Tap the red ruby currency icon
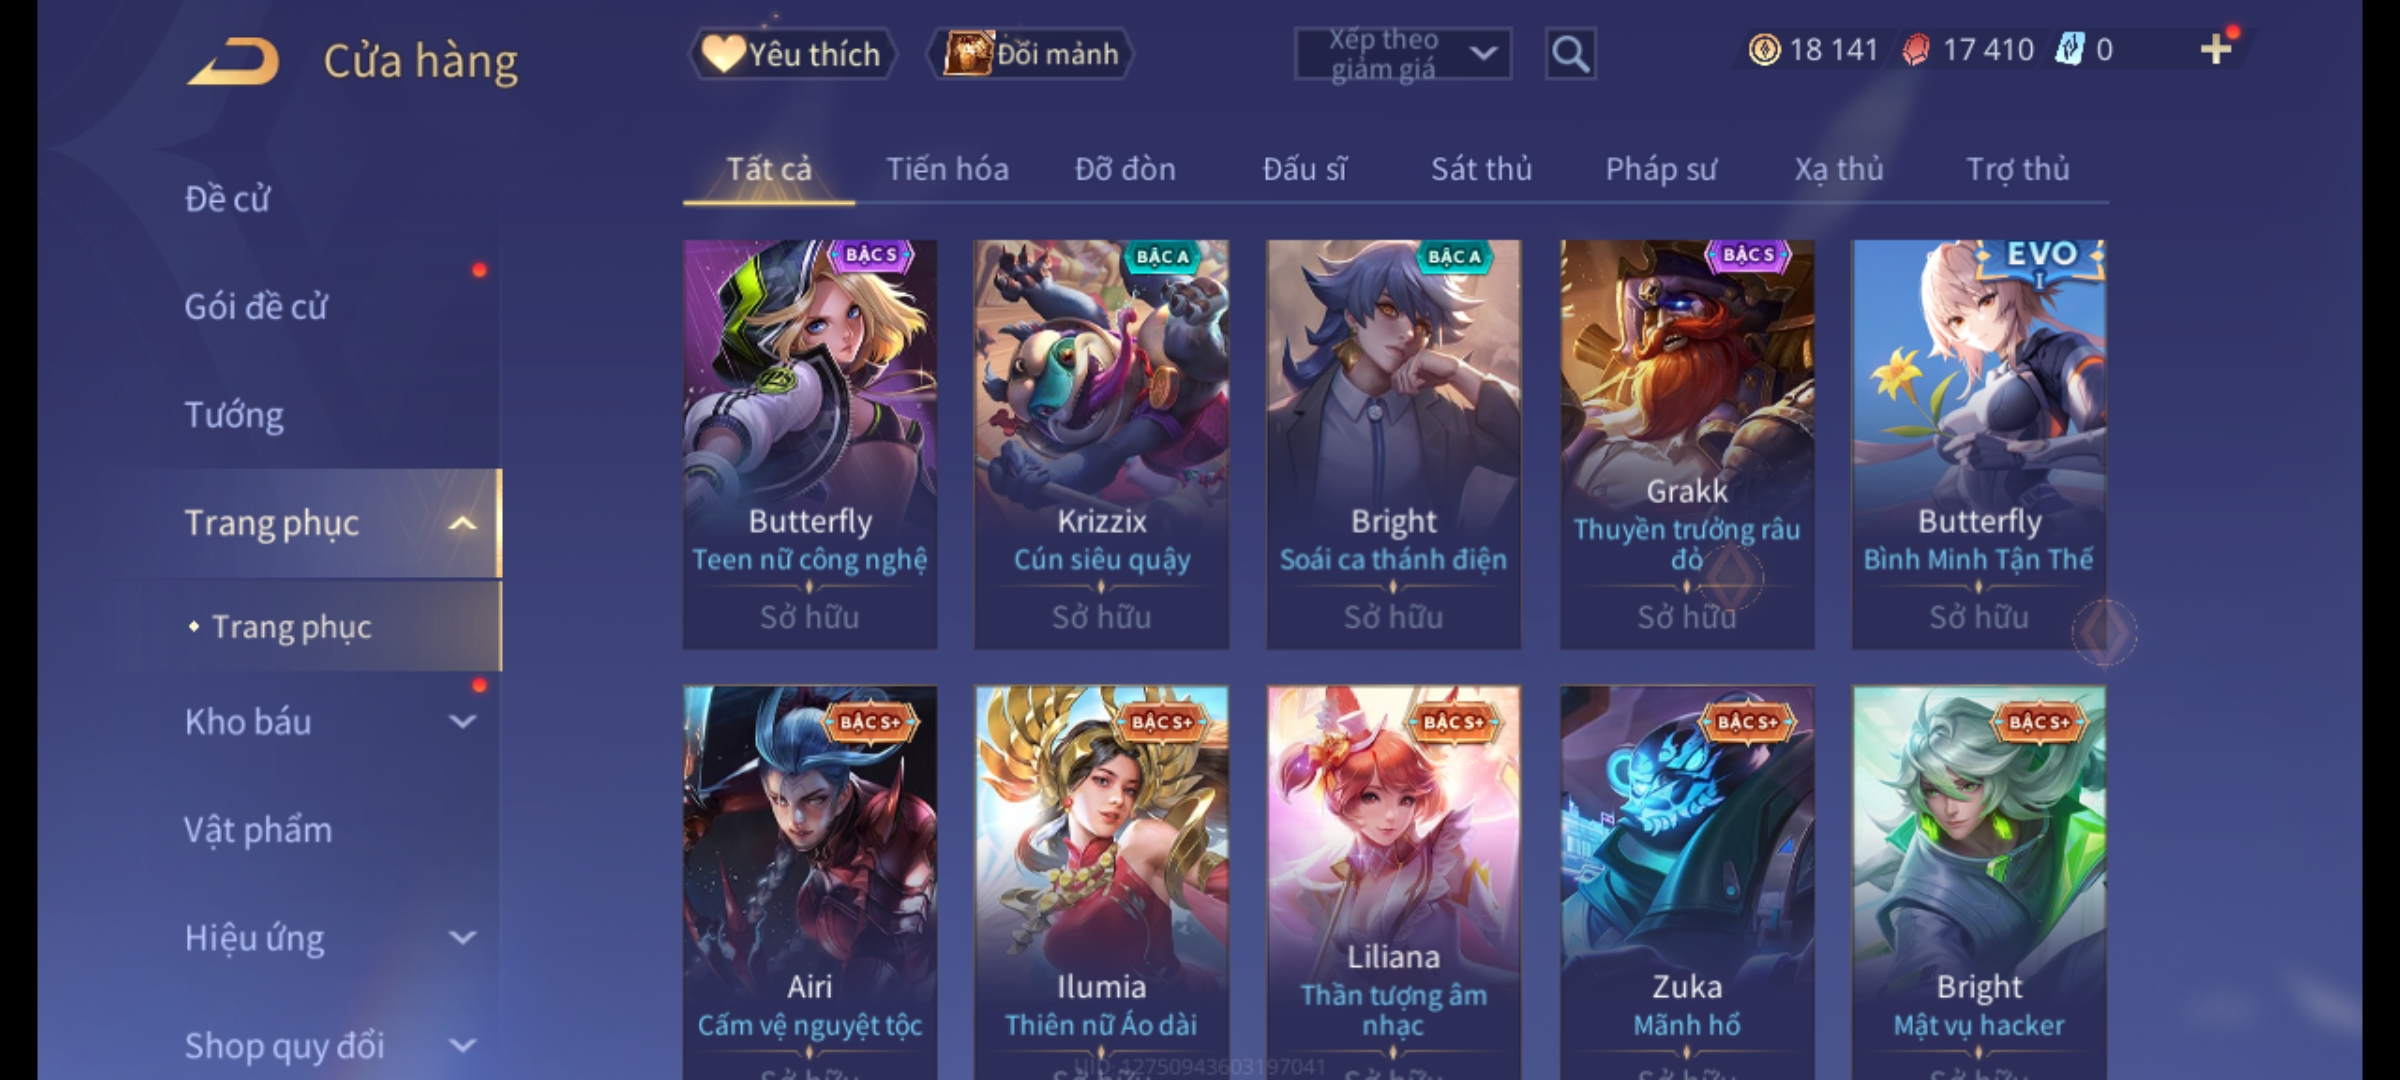This screenshot has height=1080, width=2400. 1916,49
